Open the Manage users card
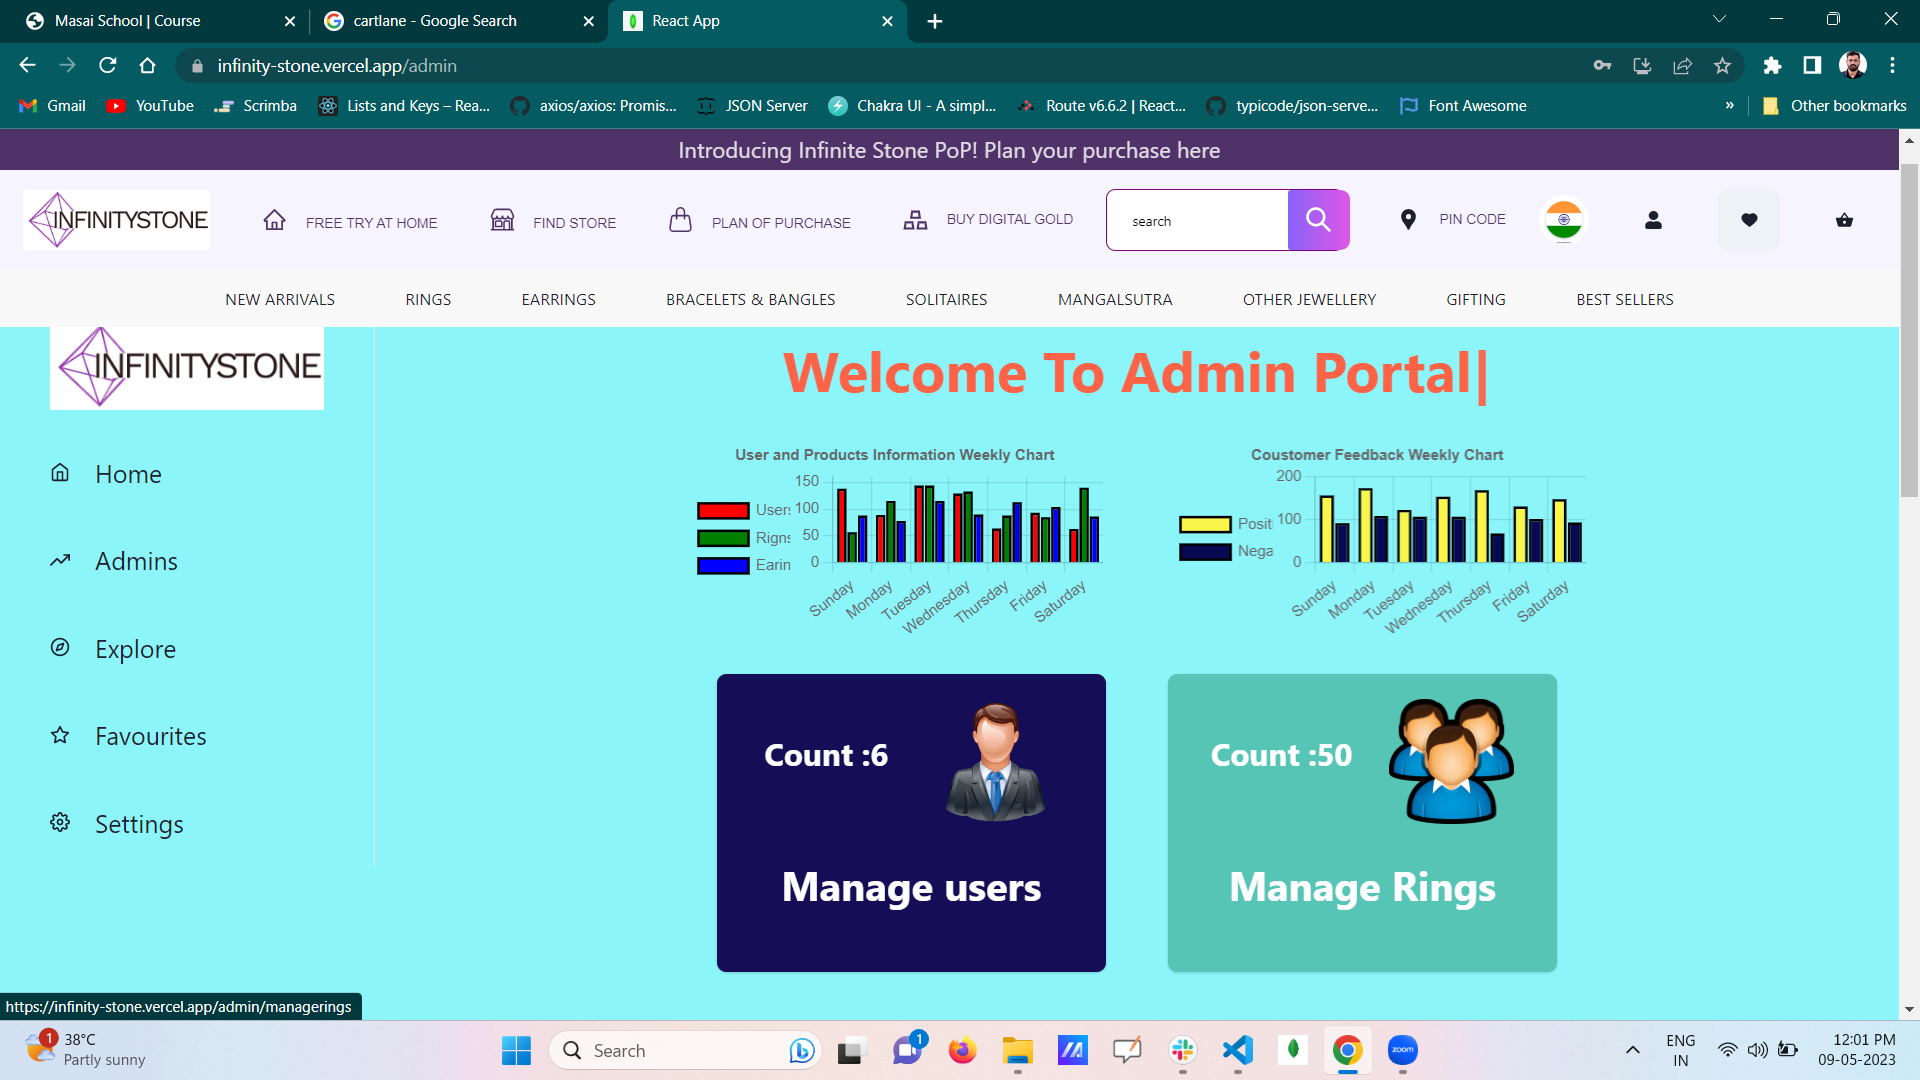1920x1080 pixels. click(x=911, y=822)
